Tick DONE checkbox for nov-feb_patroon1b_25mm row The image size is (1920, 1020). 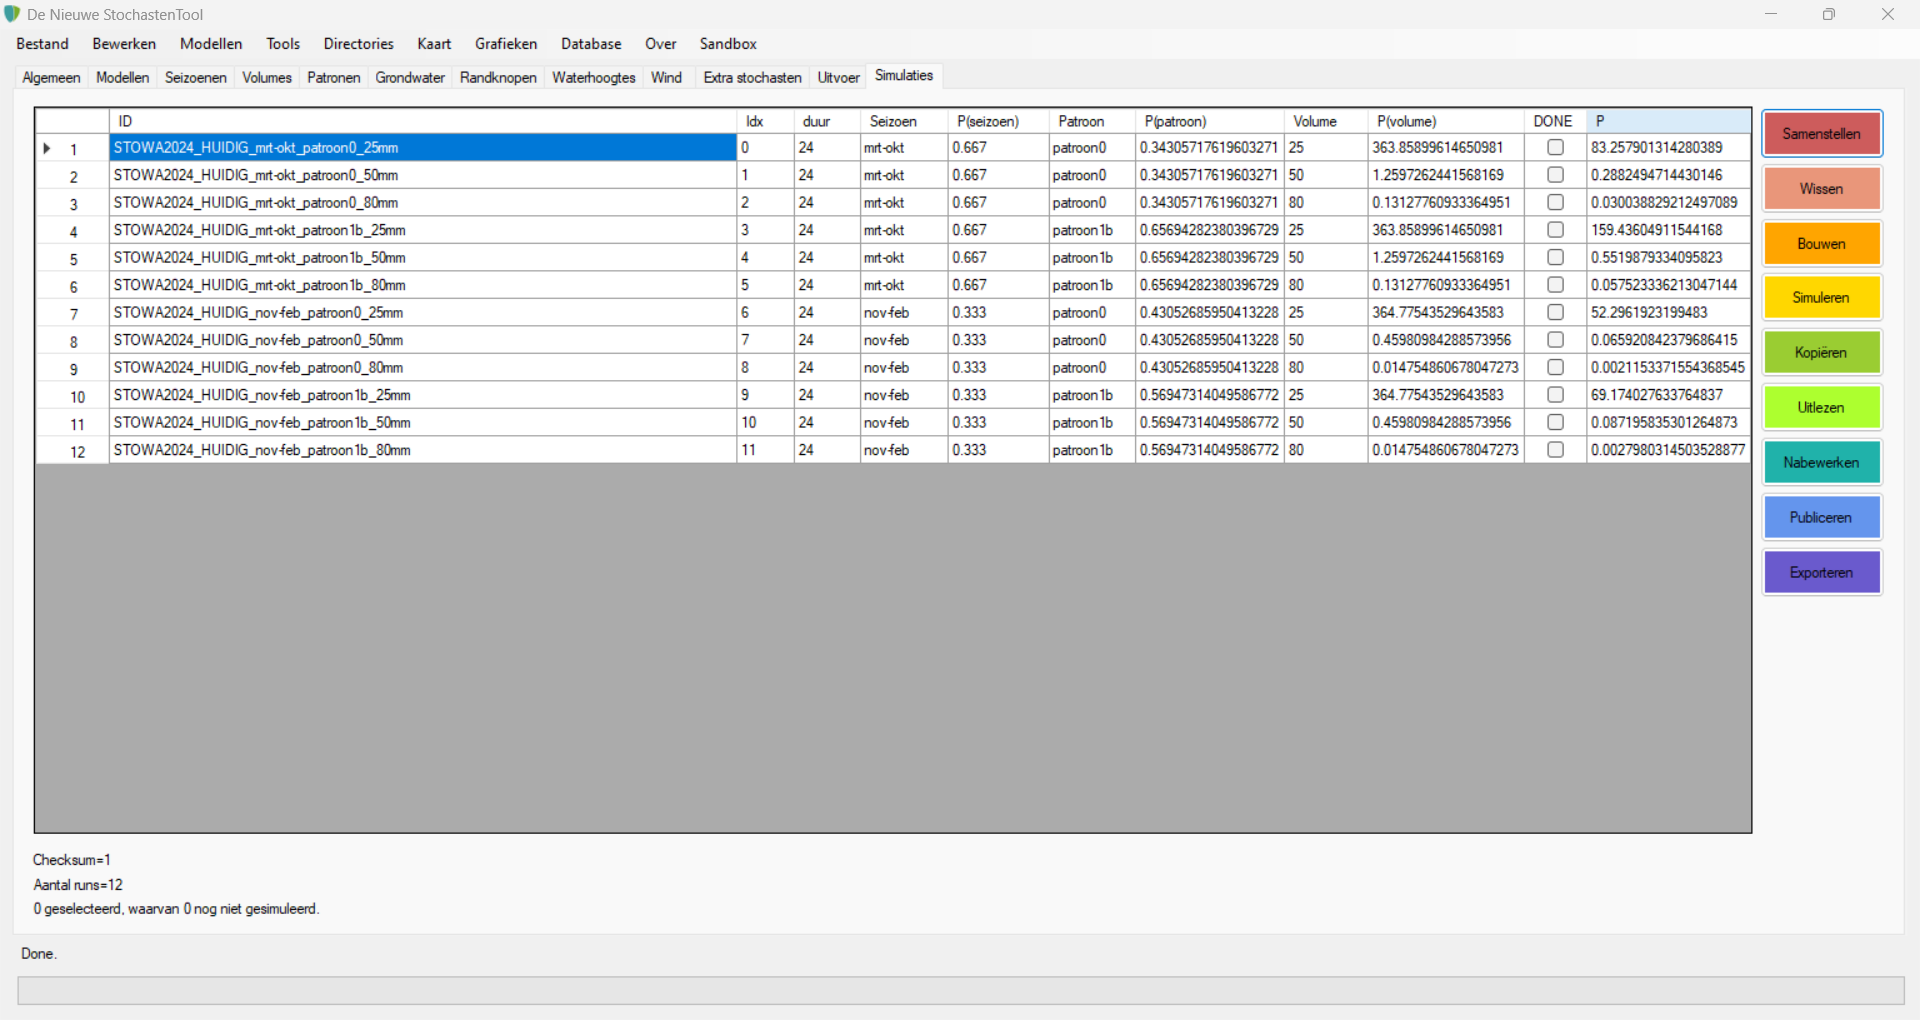coord(1555,395)
